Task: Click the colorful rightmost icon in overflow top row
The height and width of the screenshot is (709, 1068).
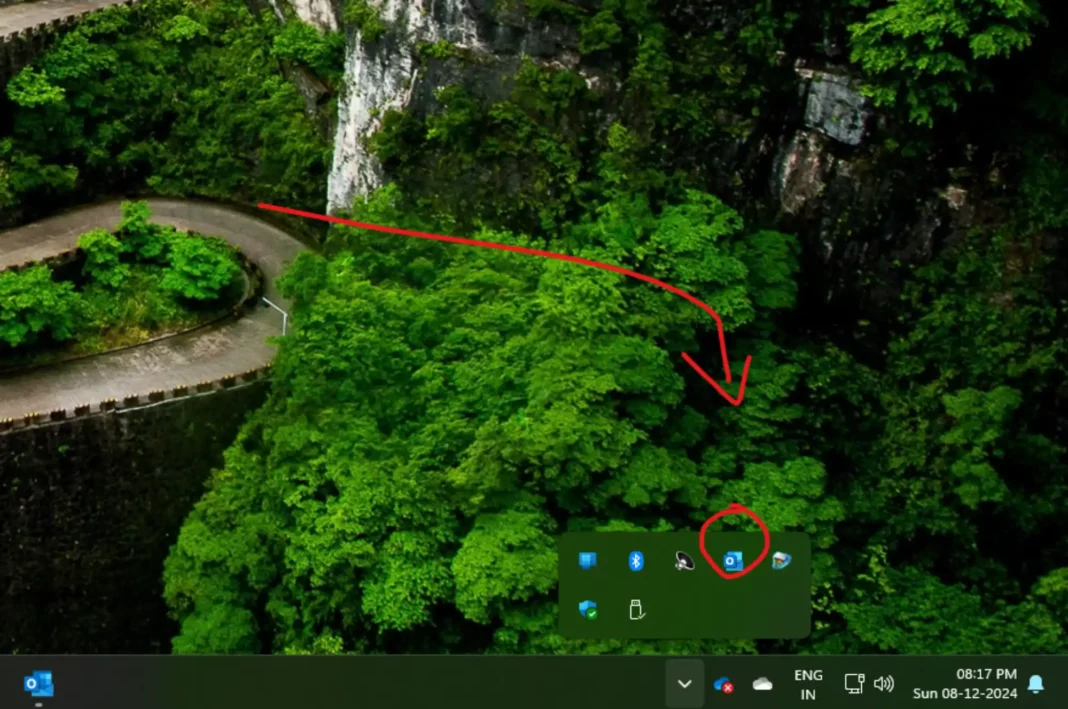Action: tap(781, 561)
